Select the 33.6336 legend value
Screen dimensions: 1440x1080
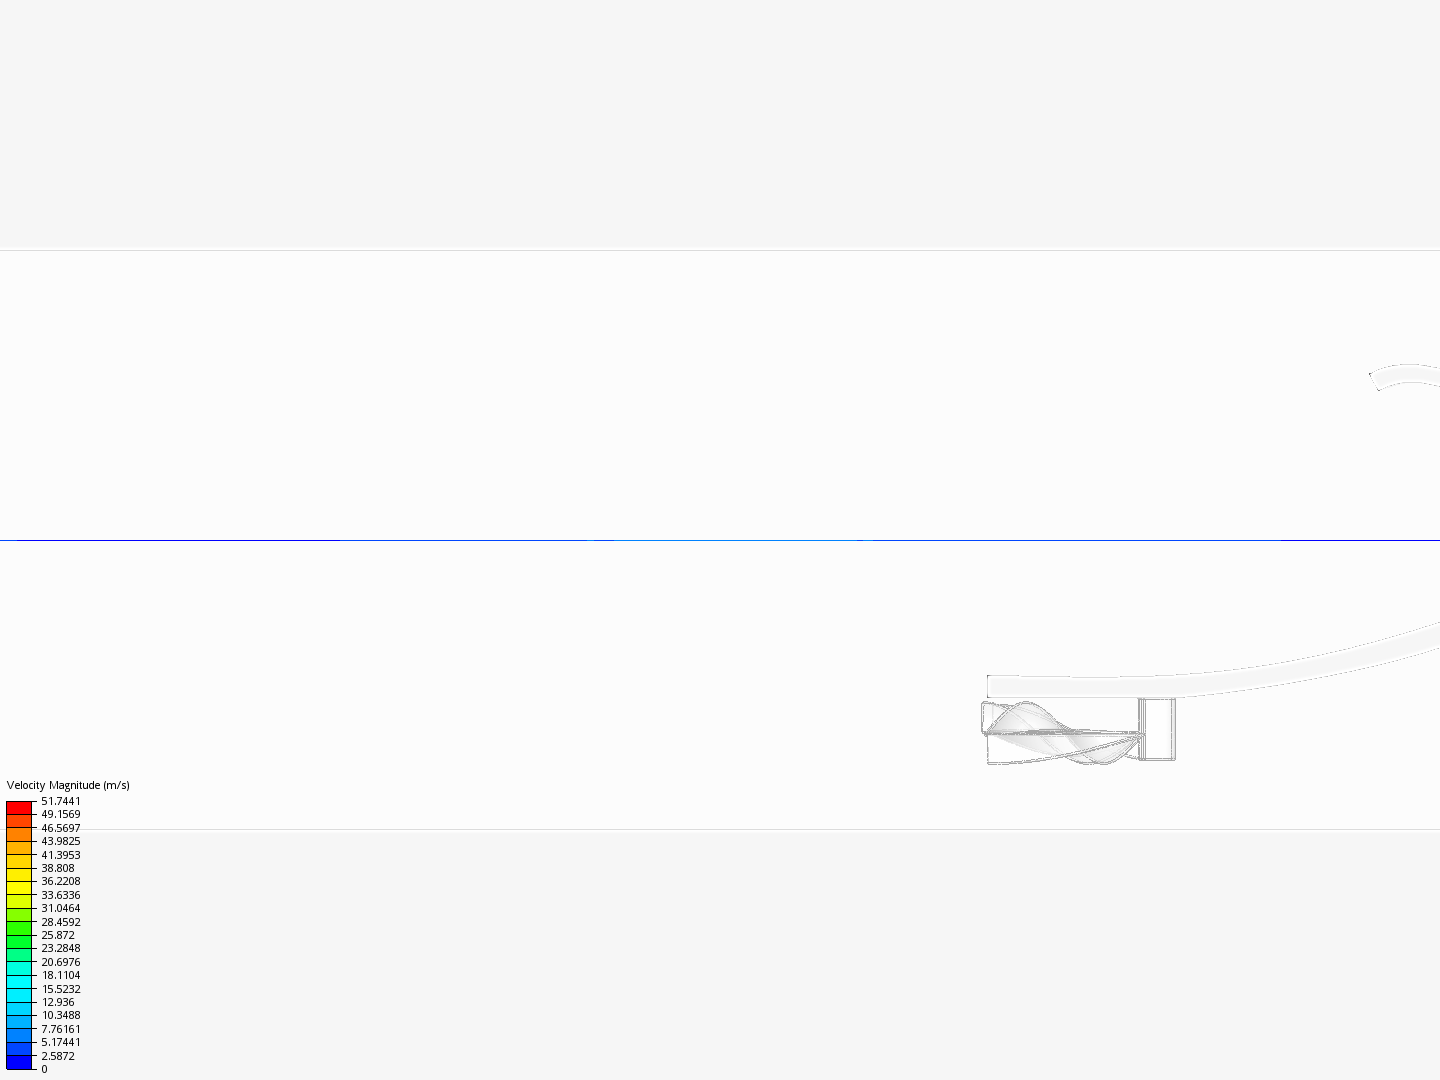pyautogui.click(x=61, y=895)
